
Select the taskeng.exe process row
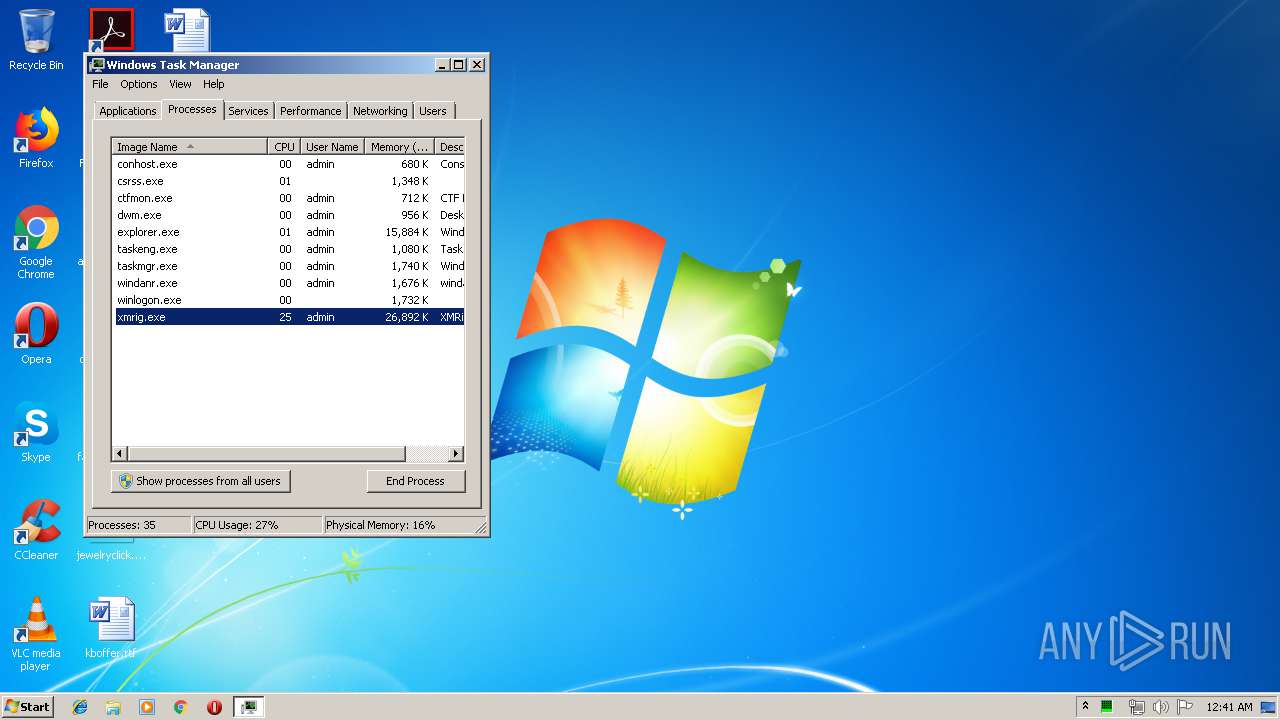pos(288,249)
